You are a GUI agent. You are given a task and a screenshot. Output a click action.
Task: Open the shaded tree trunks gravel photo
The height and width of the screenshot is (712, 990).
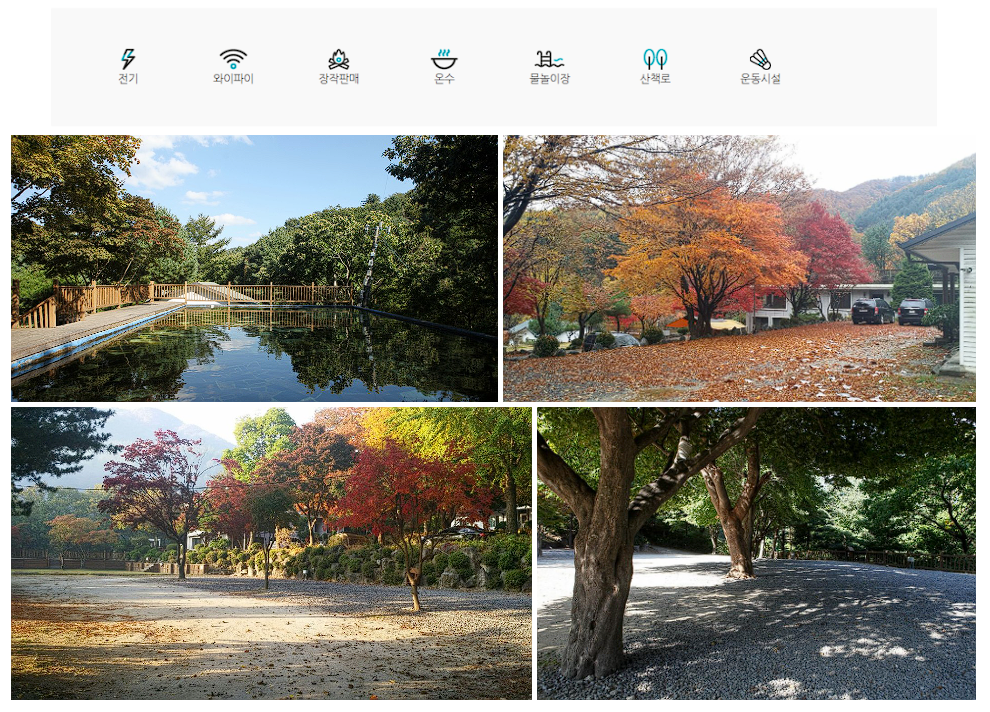tap(756, 553)
